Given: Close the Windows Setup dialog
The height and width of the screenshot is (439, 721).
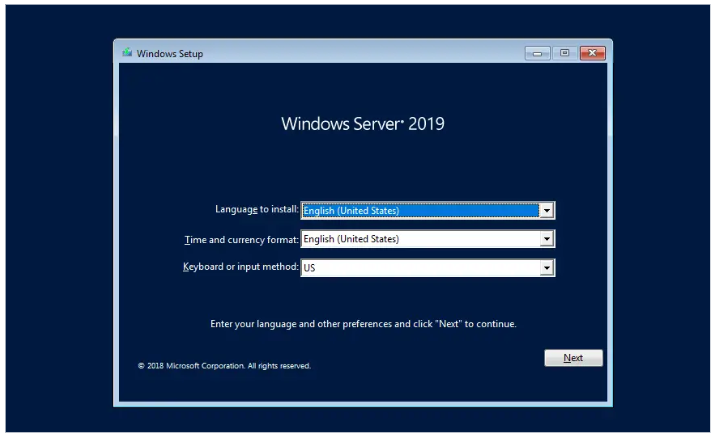Looking at the screenshot, I should coord(592,53).
